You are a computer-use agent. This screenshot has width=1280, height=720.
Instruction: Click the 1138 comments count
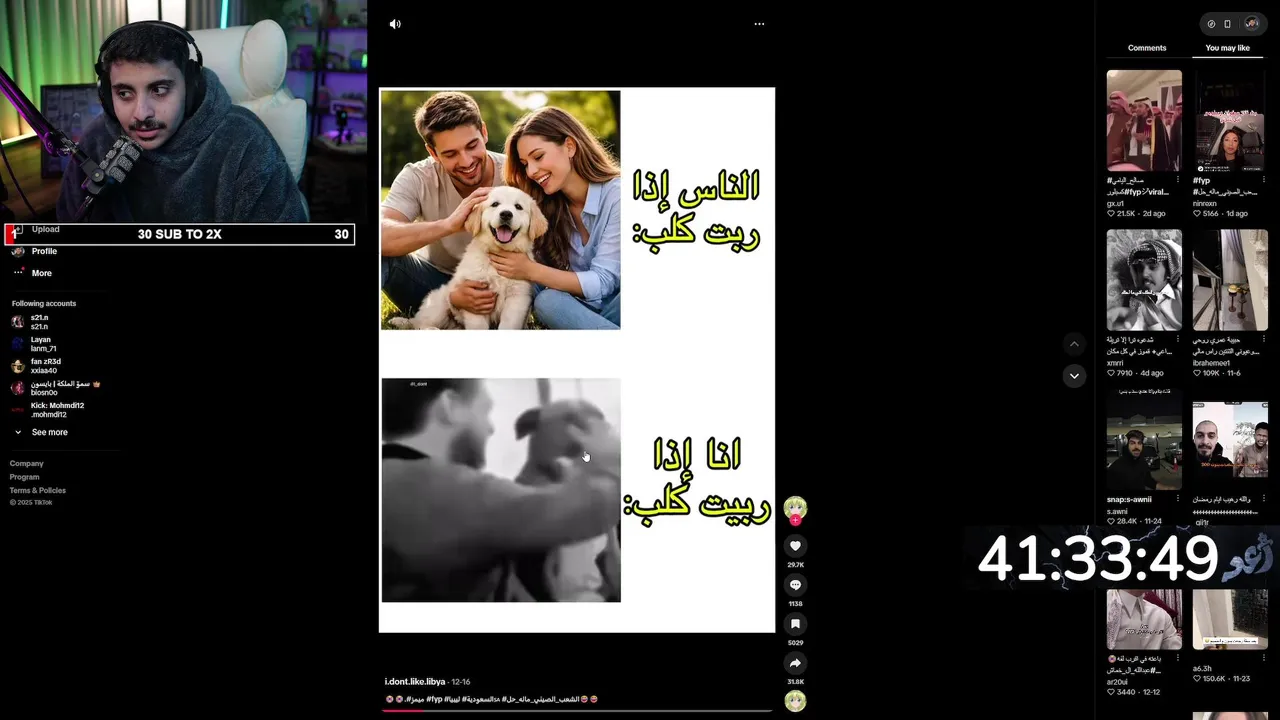click(795, 604)
